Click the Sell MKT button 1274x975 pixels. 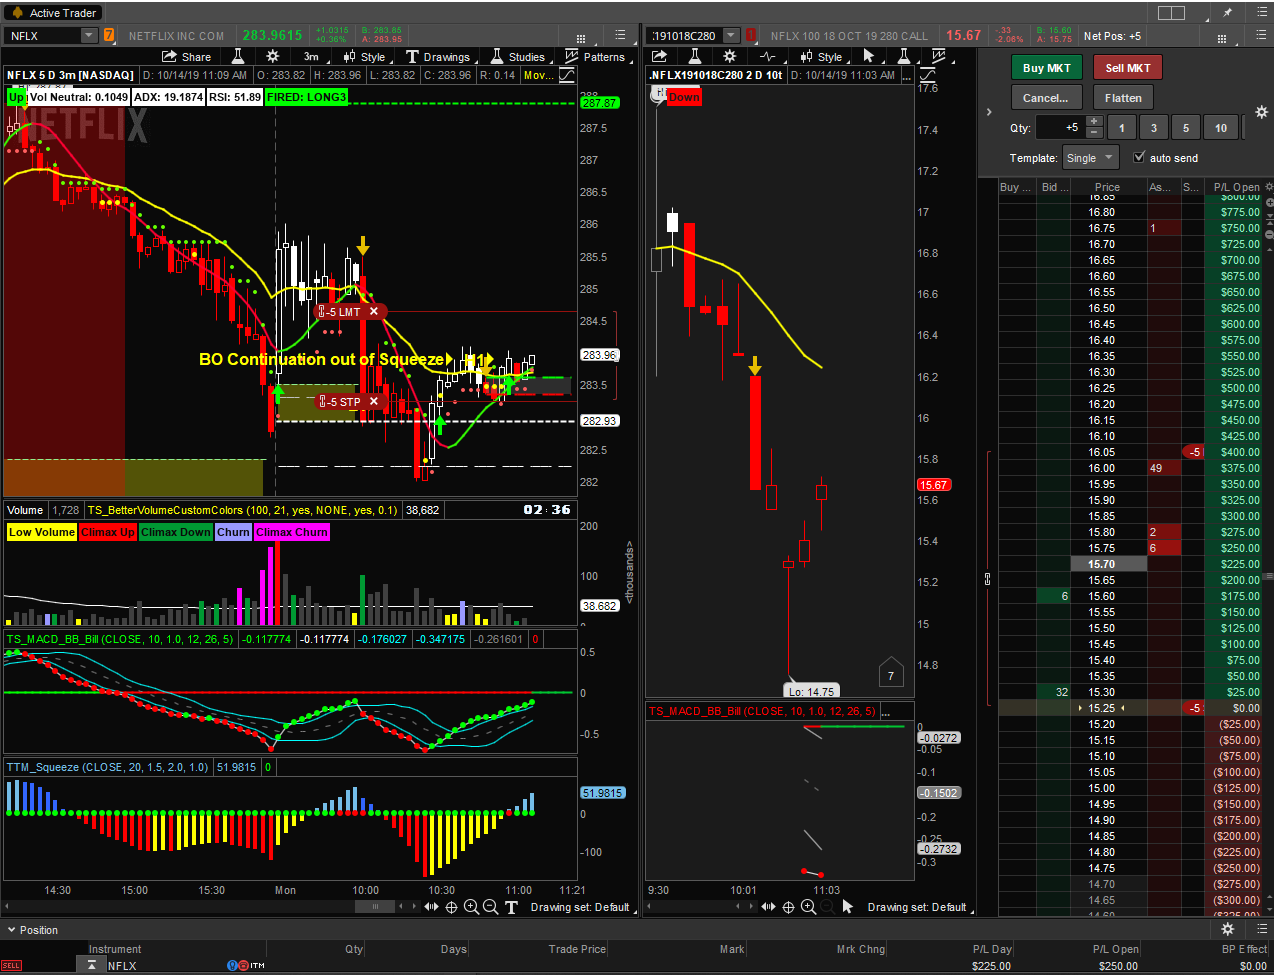[x=1128, y=68]
